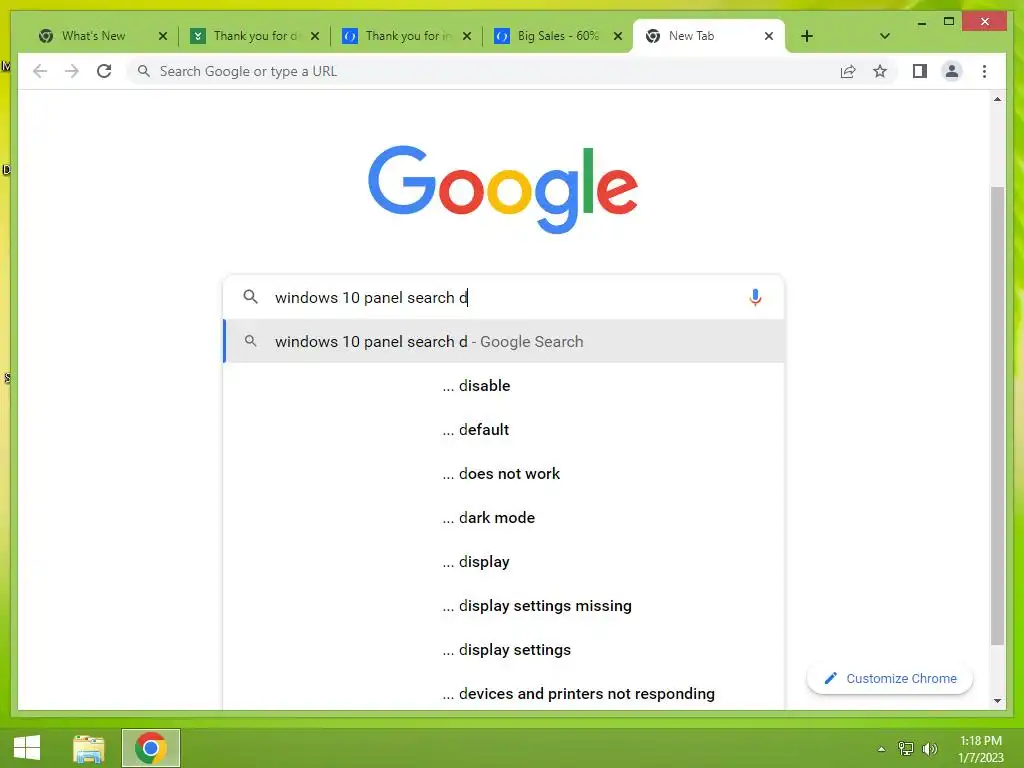Switch to the Big Sales - 60% tab
This screenshot has width=1024, height=768.
point(558,36)
